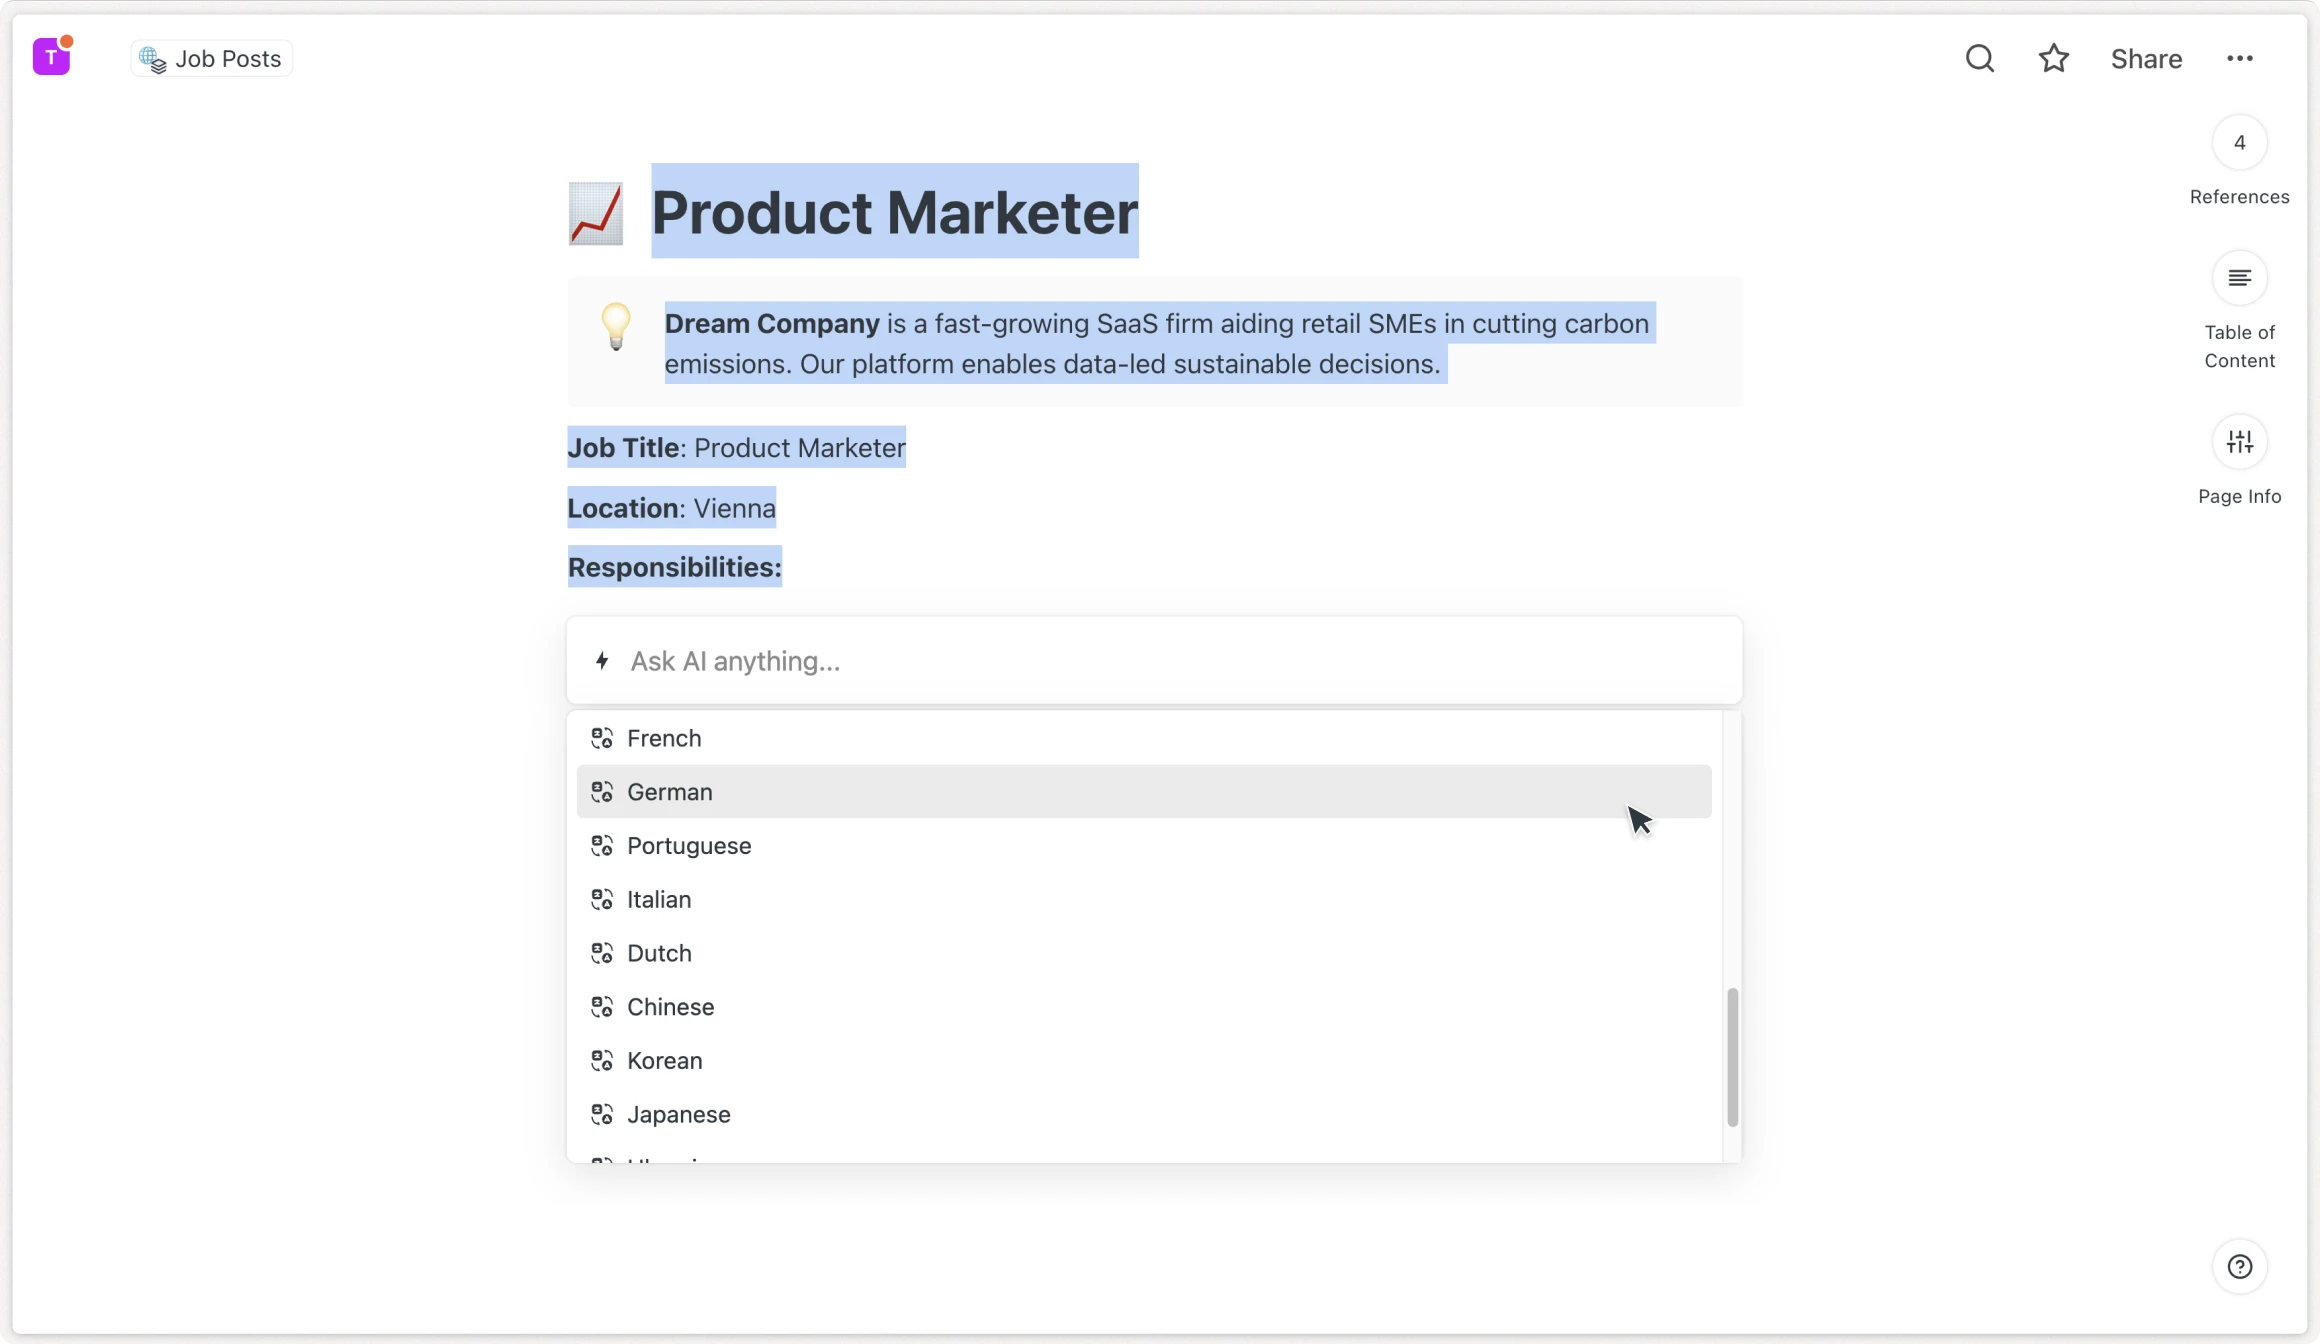Show the Table of Content icon
The width and height of the screenshot is (2320, 1344).
[x=2239, y=278]
